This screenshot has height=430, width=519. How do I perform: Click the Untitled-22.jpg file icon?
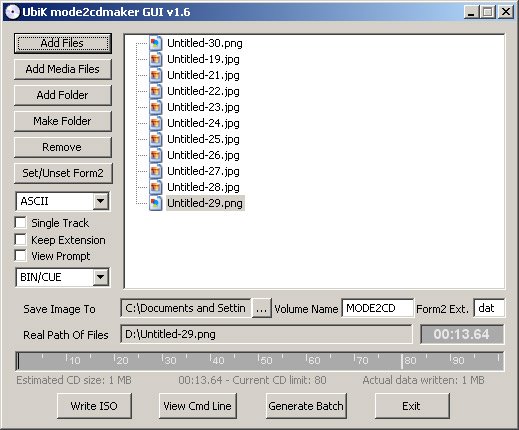[x=155, y=91]
